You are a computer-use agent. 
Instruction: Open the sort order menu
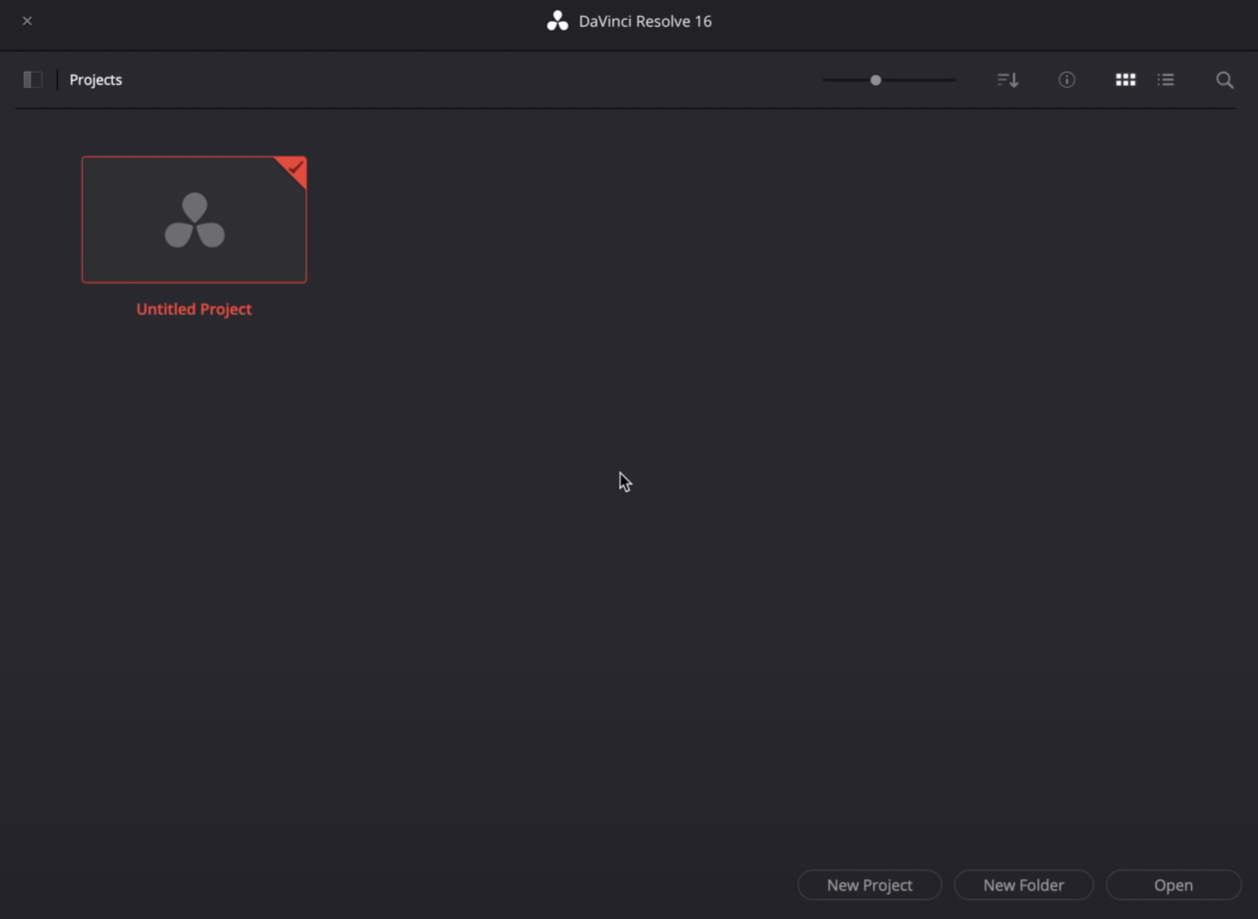pyautogui.click(x=1008, y=80)
